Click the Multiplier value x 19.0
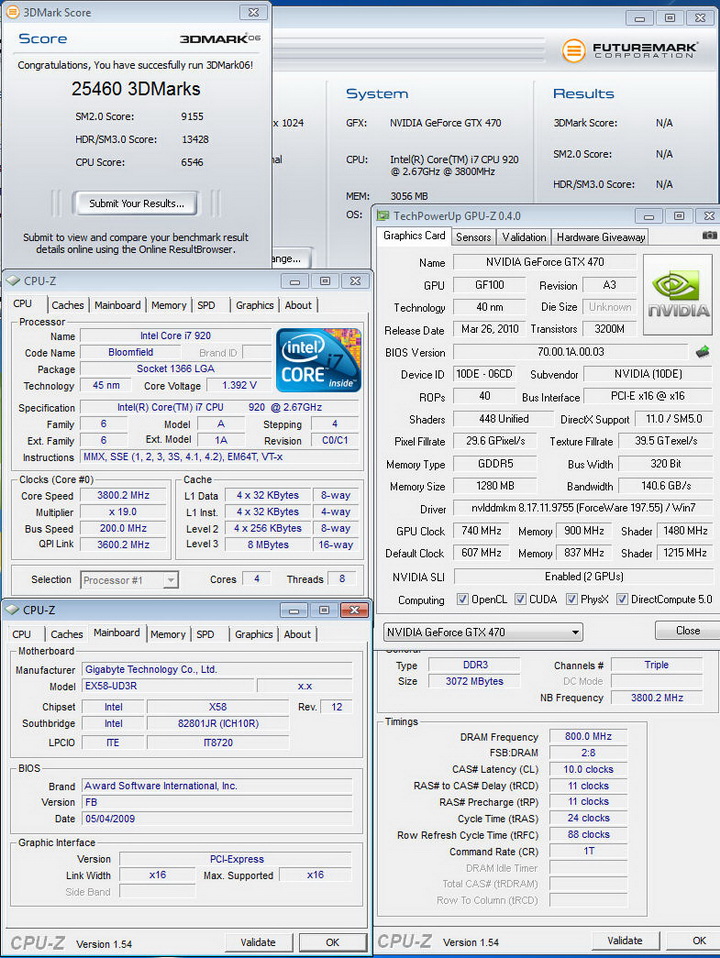 (123, 512)
